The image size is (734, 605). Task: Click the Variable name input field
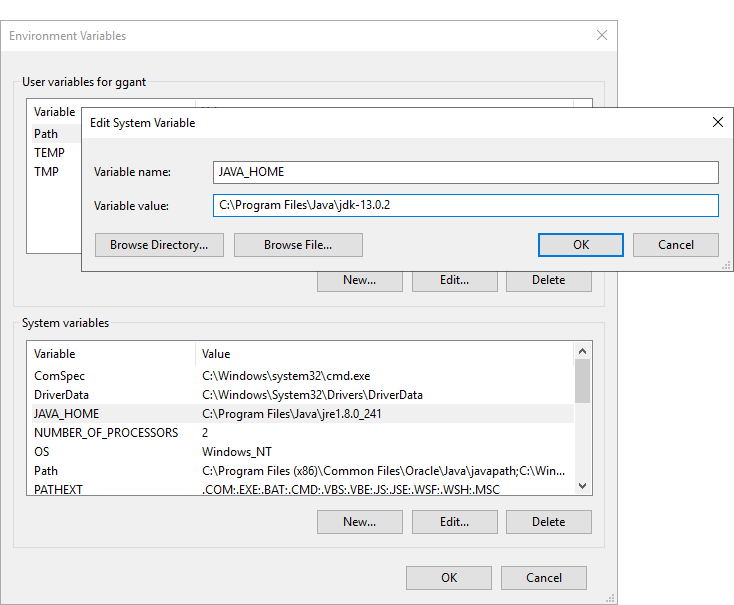[465, 172]
